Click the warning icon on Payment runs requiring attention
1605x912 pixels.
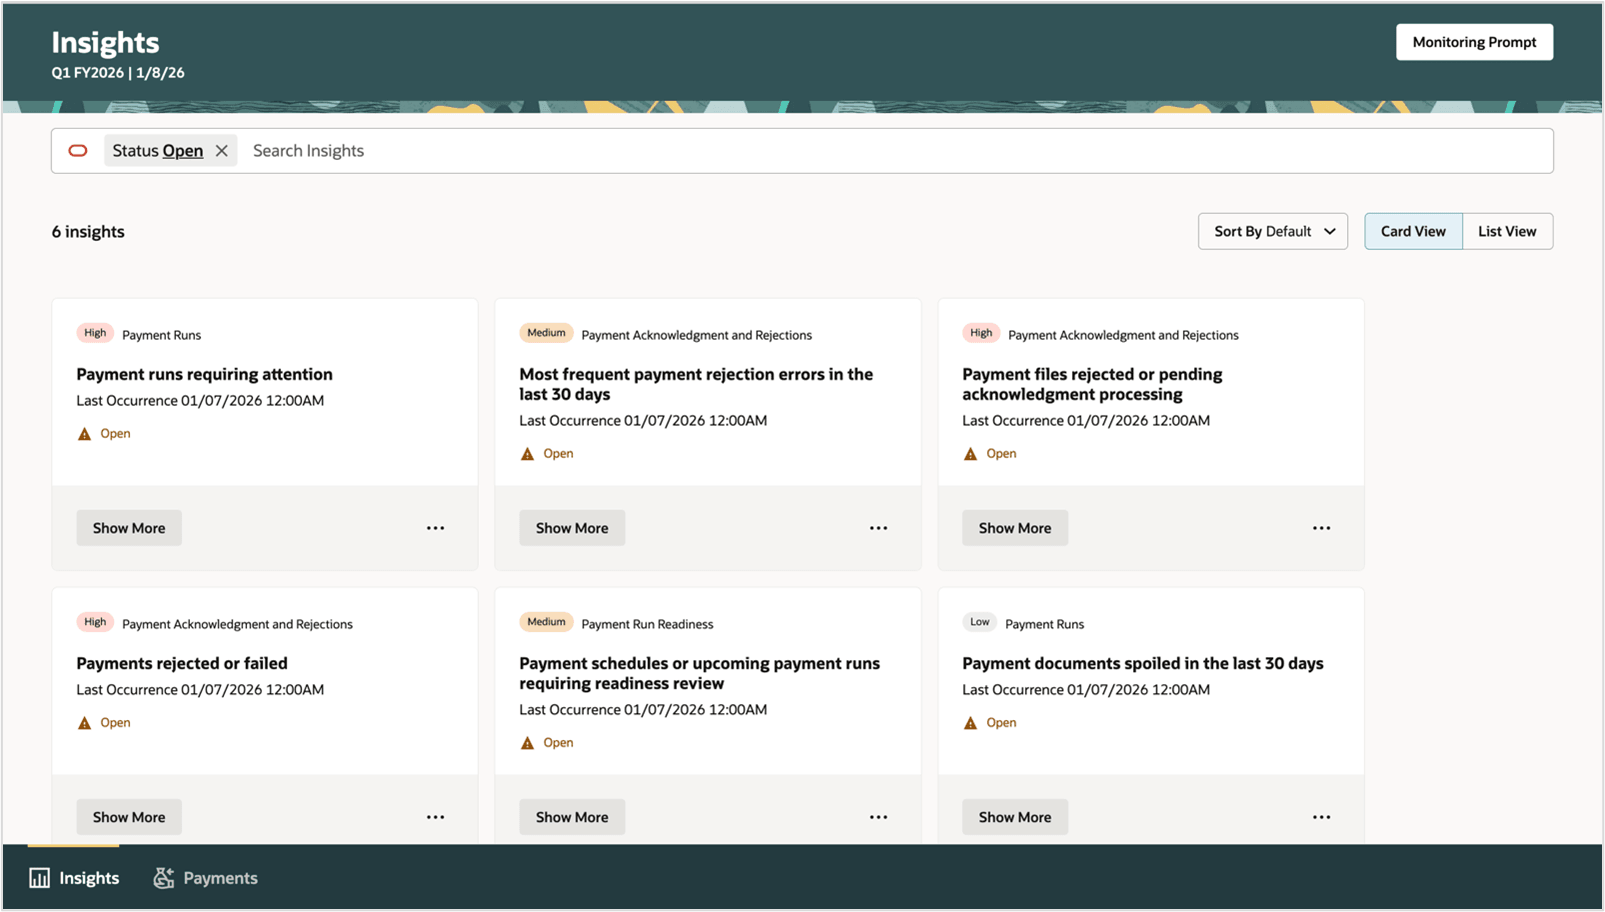[x=84, y=432]
